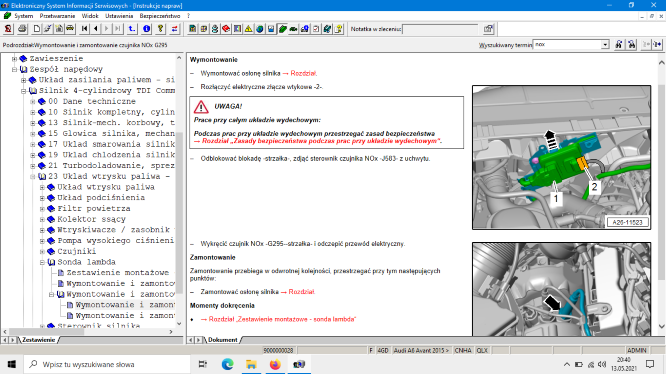Select the Czujniki tree item
Screen dimensions: 666x374
(76, 251)
